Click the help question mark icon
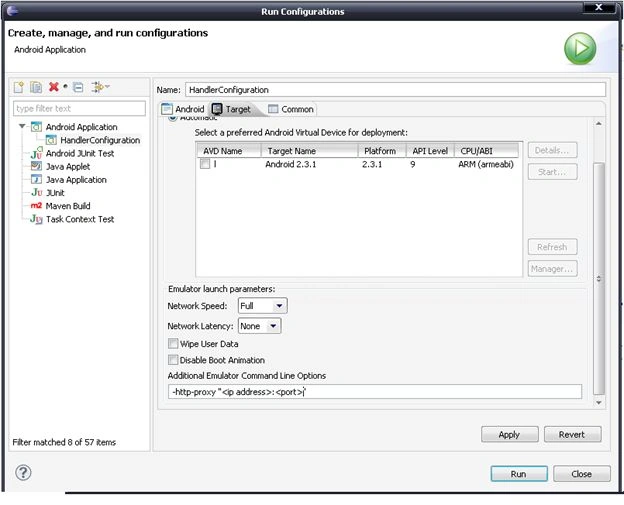The width and height of the screenshot is (624, 505). coord(23,473)
